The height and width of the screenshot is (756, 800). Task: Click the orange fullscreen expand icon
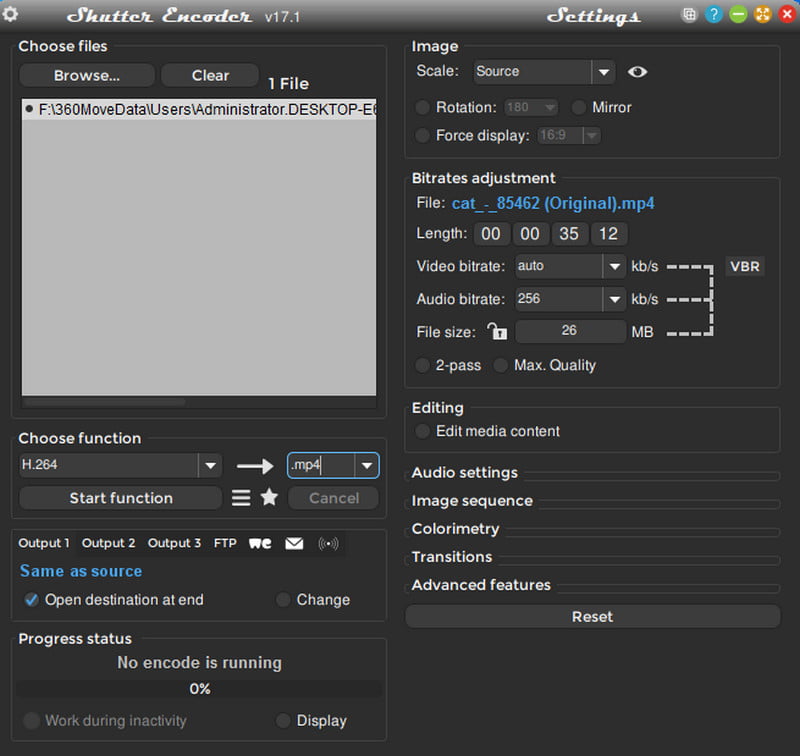point(762,14)
